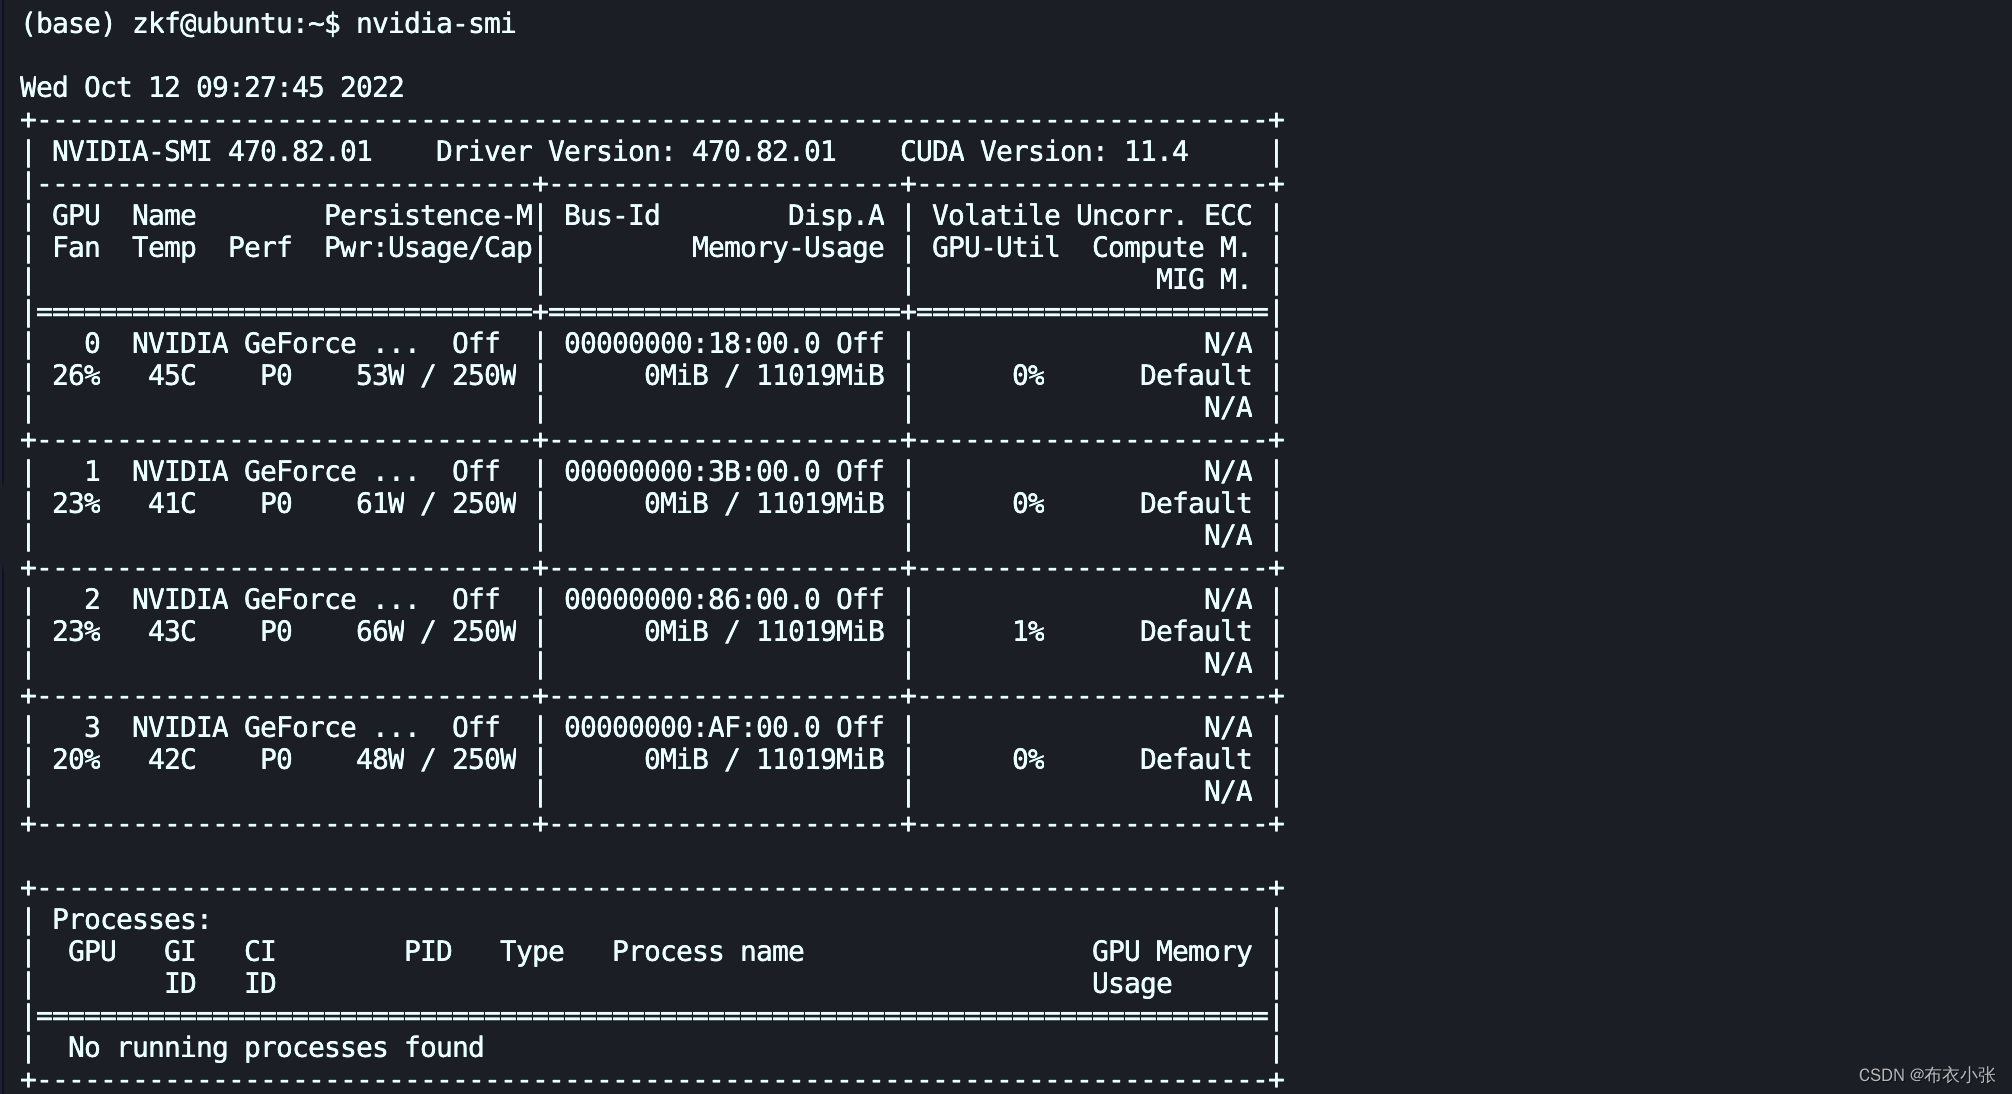The height and width of the screenshot is (1094, 2012).
Task: Click the nvidia-smi command text
Action: coord(436,23)
